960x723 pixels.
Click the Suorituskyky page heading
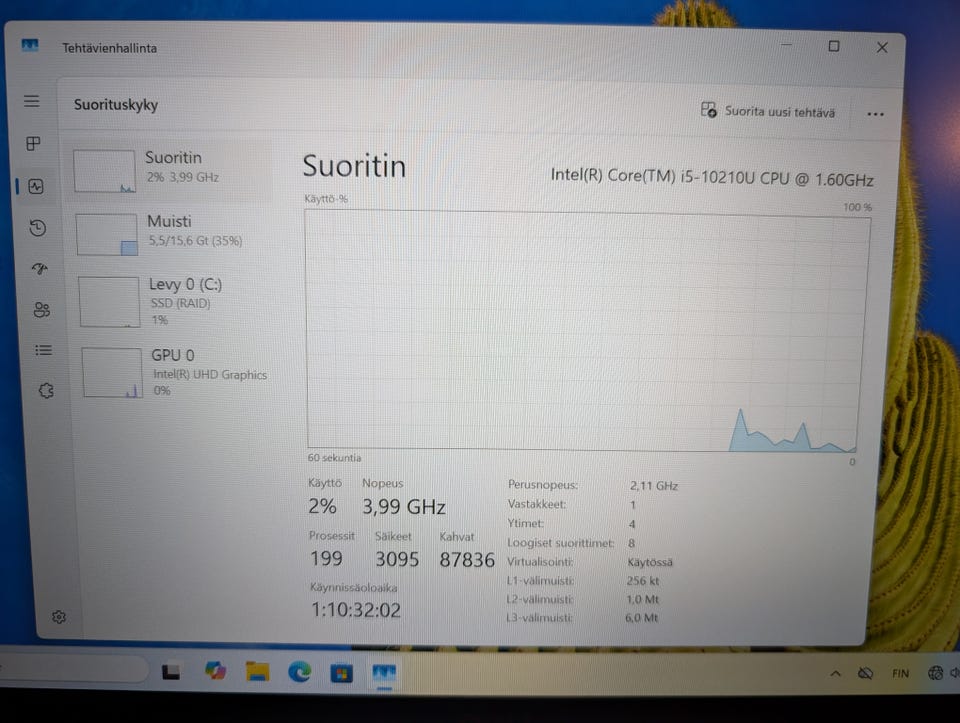pyautogui.click(x=116, y=105)
